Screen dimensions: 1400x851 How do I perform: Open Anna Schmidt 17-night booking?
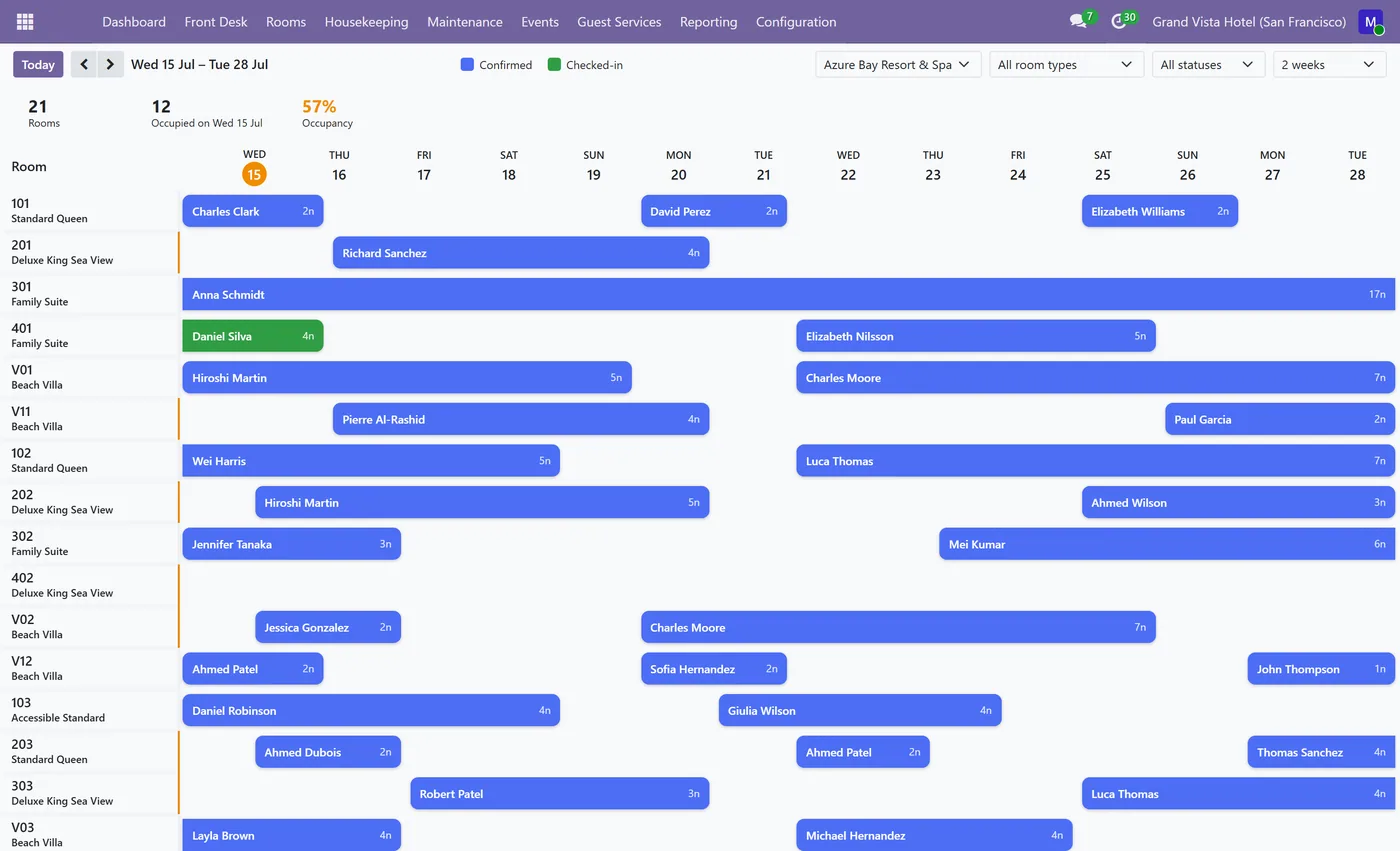pos(789,294)
